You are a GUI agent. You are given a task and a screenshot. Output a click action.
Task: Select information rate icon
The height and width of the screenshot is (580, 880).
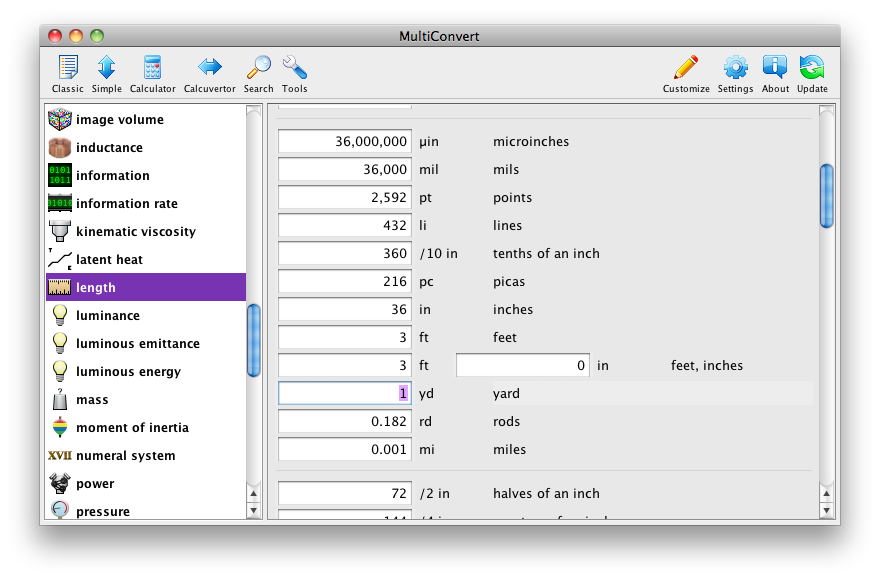(59, 203)
